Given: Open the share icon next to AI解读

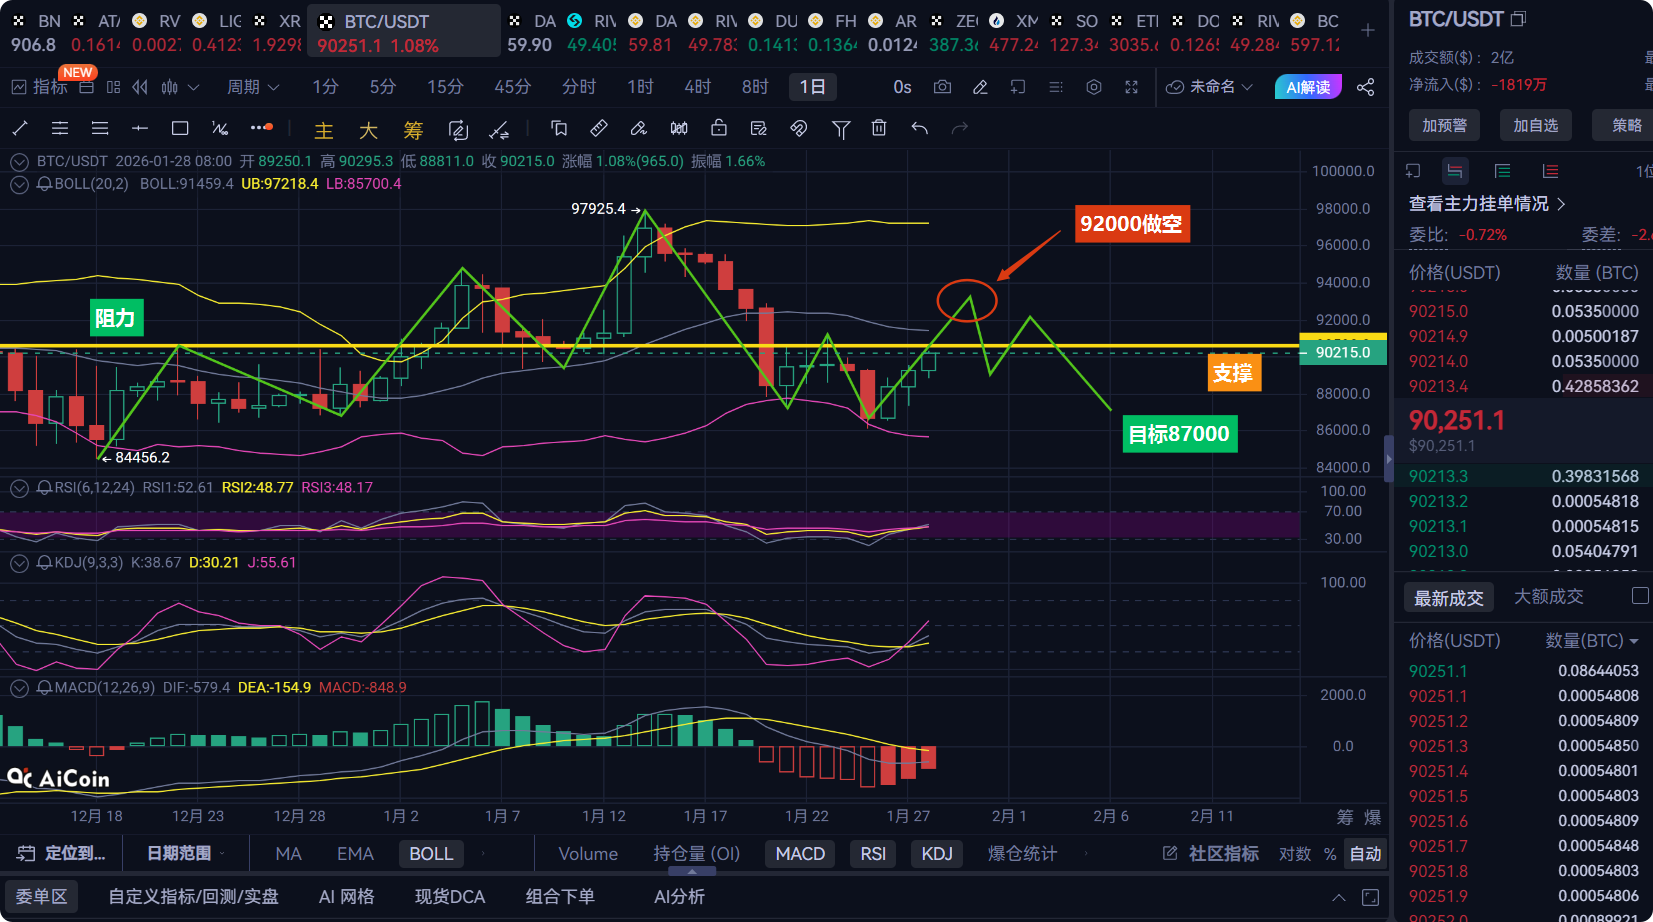Looking at the screenshot, I should 1365,87.
